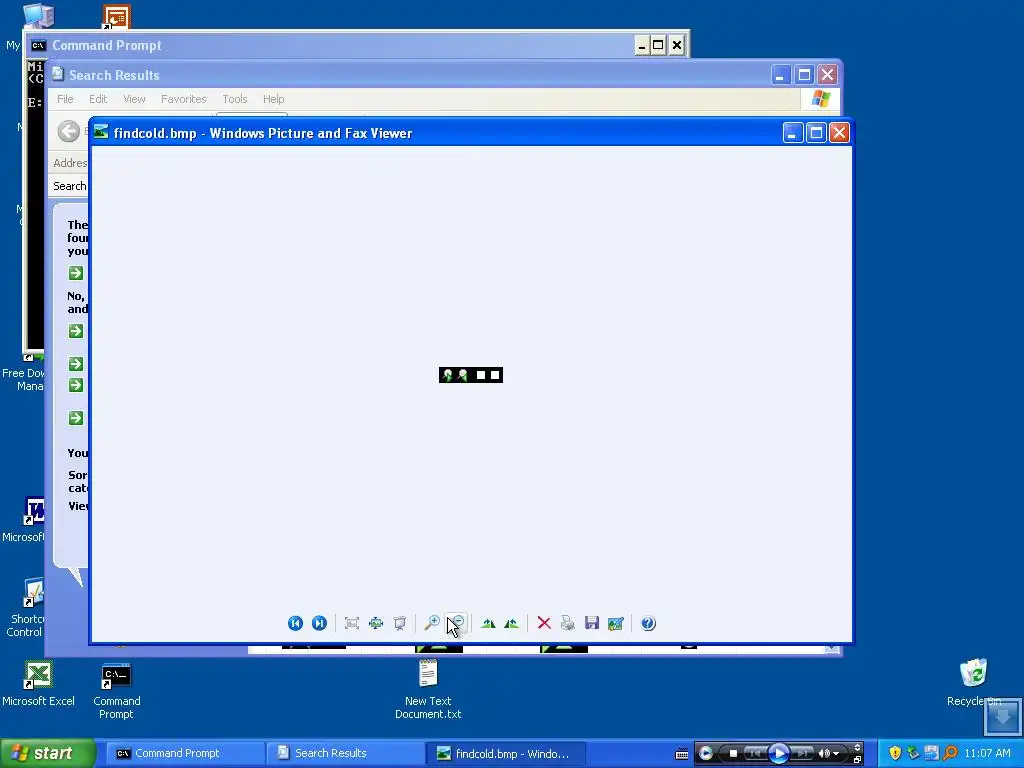Print the picture
The image size is (1024, 768).
click(x=568, y=623)
